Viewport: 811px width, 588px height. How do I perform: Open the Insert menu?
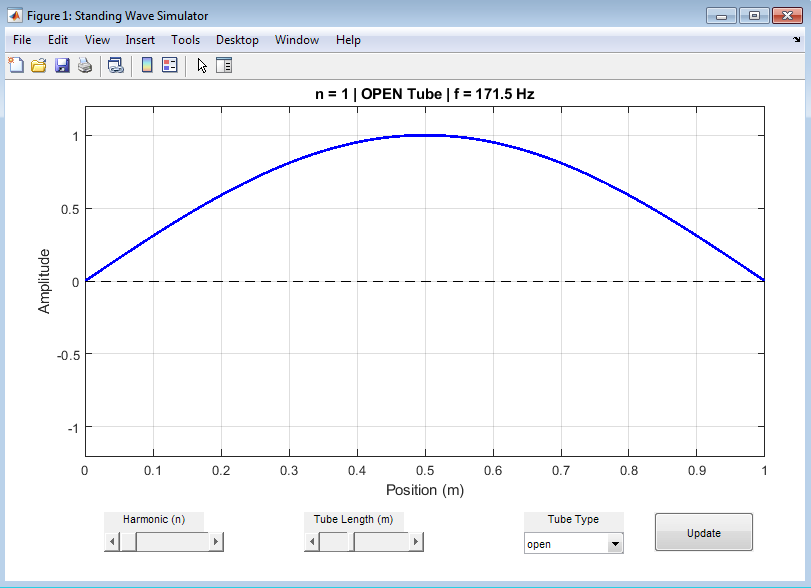(x=140, y=40)
